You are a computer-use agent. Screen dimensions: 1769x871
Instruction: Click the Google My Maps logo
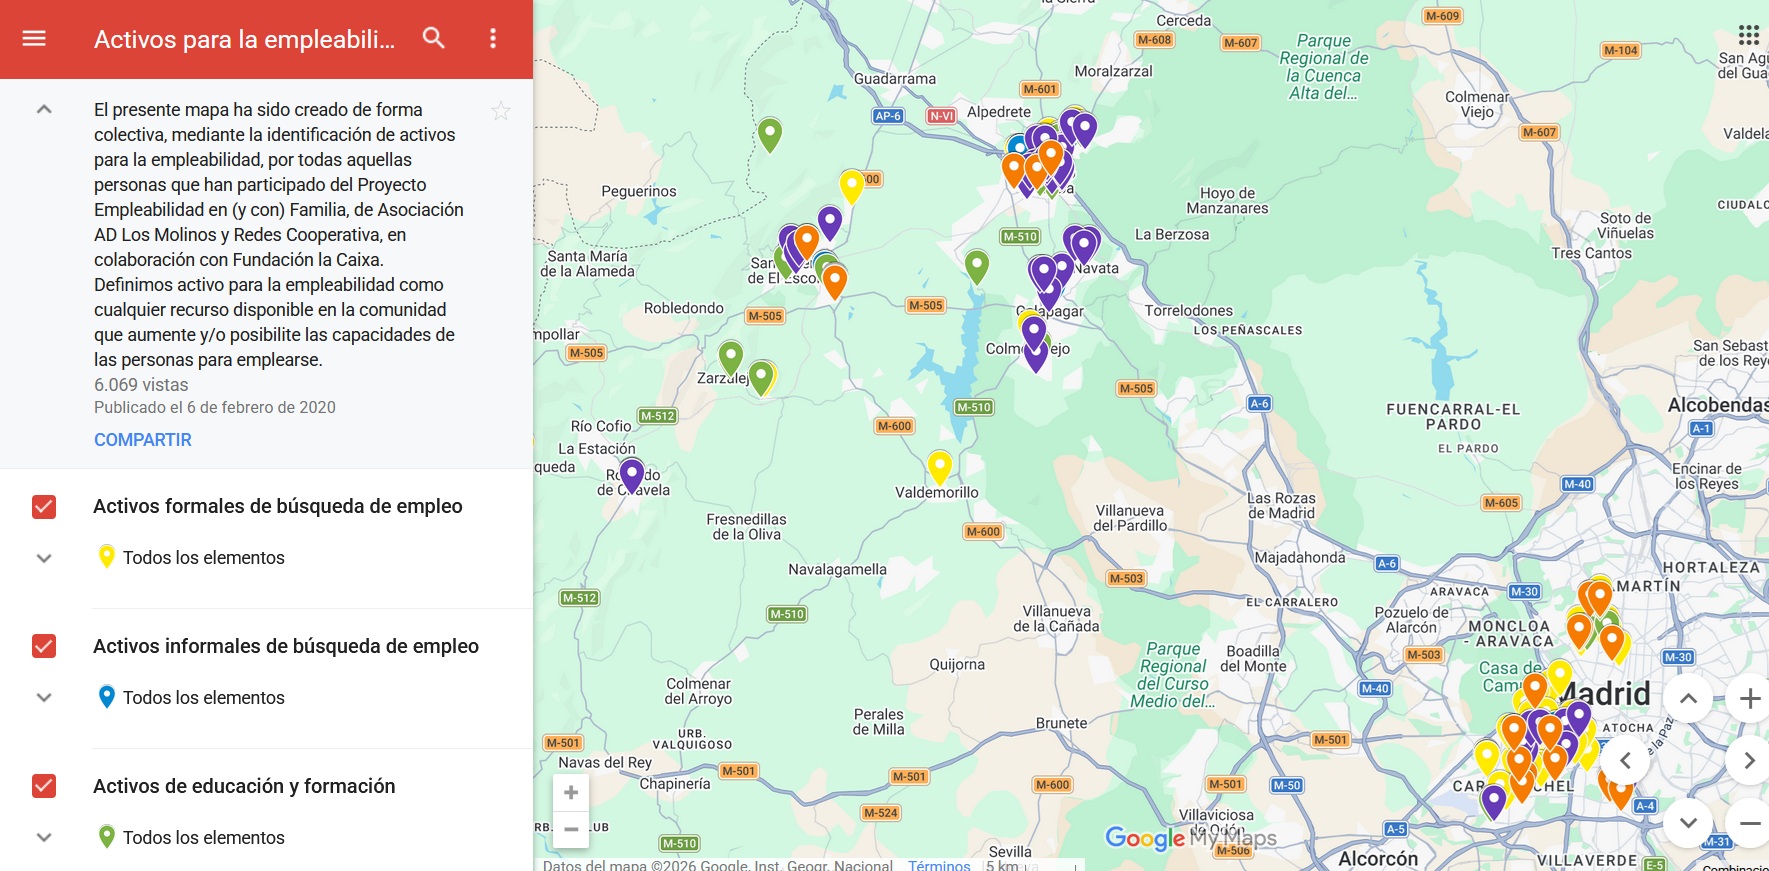(x=1190, y=838)
